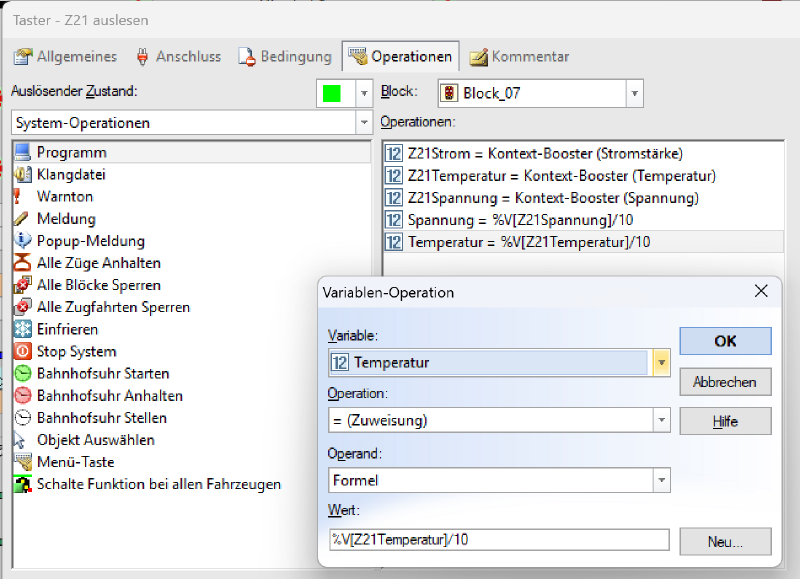Click the Stop System red icon
This screenshot has width=800, height=579.
click(x=22, y=351)
